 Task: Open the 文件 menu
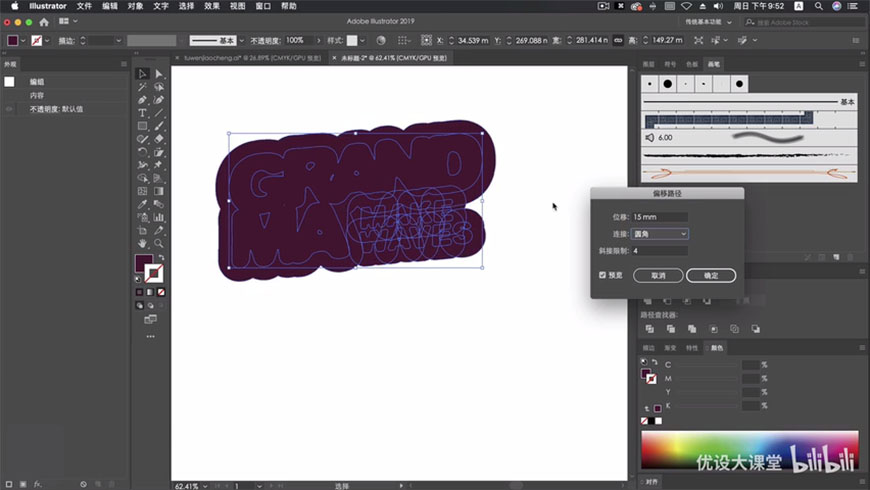pos(84,6)
